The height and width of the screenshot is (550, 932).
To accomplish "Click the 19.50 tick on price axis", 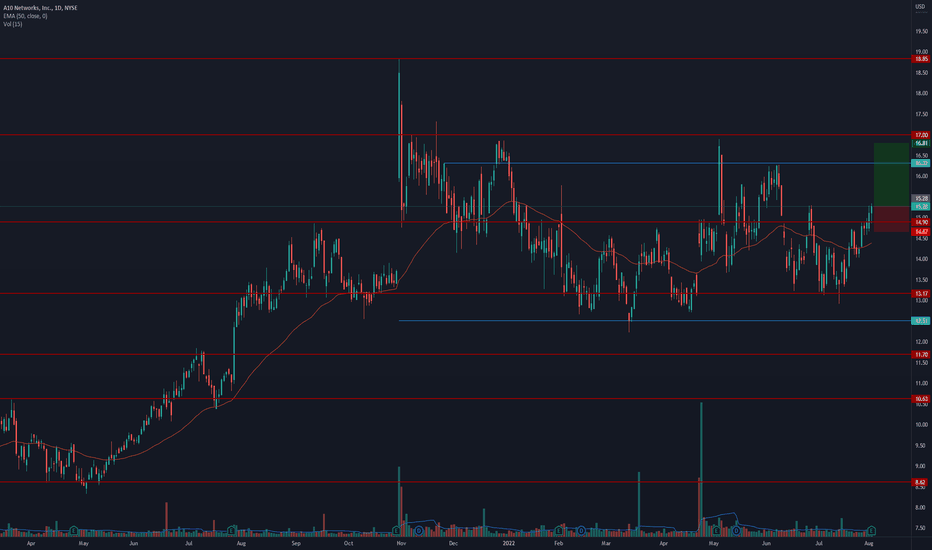I will tap(921, 31).
